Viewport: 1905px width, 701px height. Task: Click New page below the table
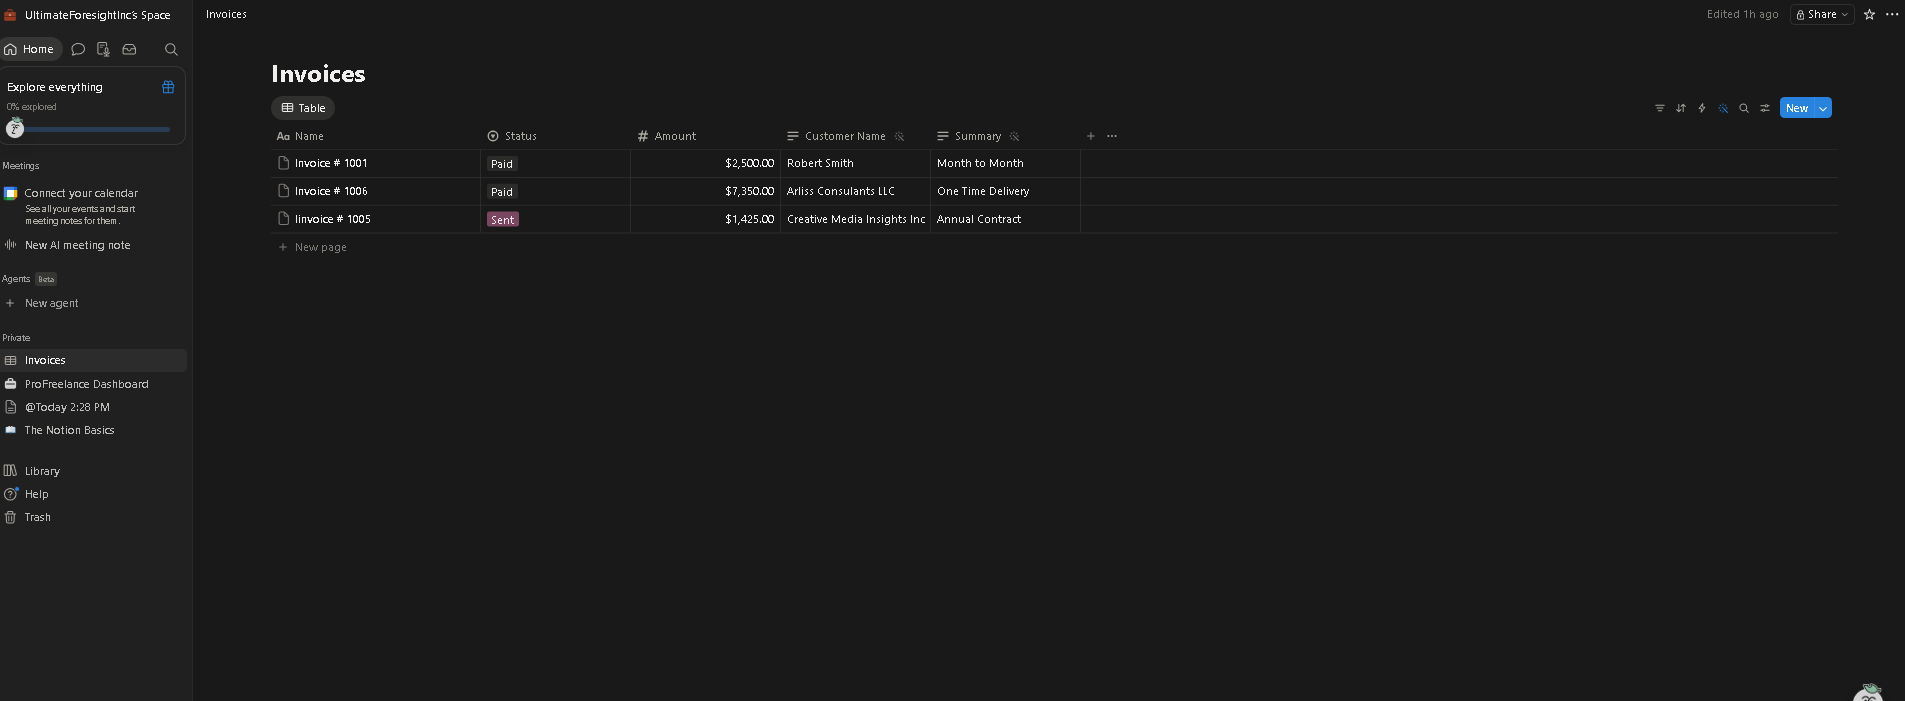tap(320, 247)
